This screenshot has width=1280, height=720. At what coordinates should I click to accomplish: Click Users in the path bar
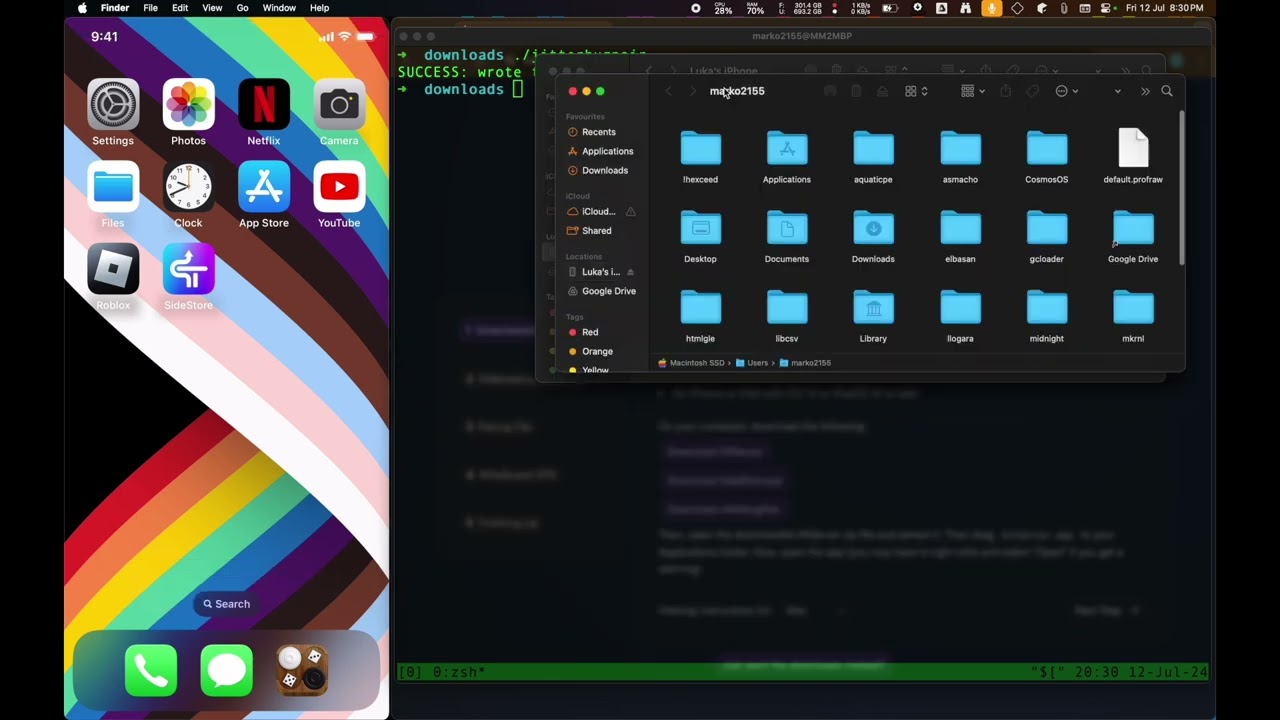[x=757, y=363]
